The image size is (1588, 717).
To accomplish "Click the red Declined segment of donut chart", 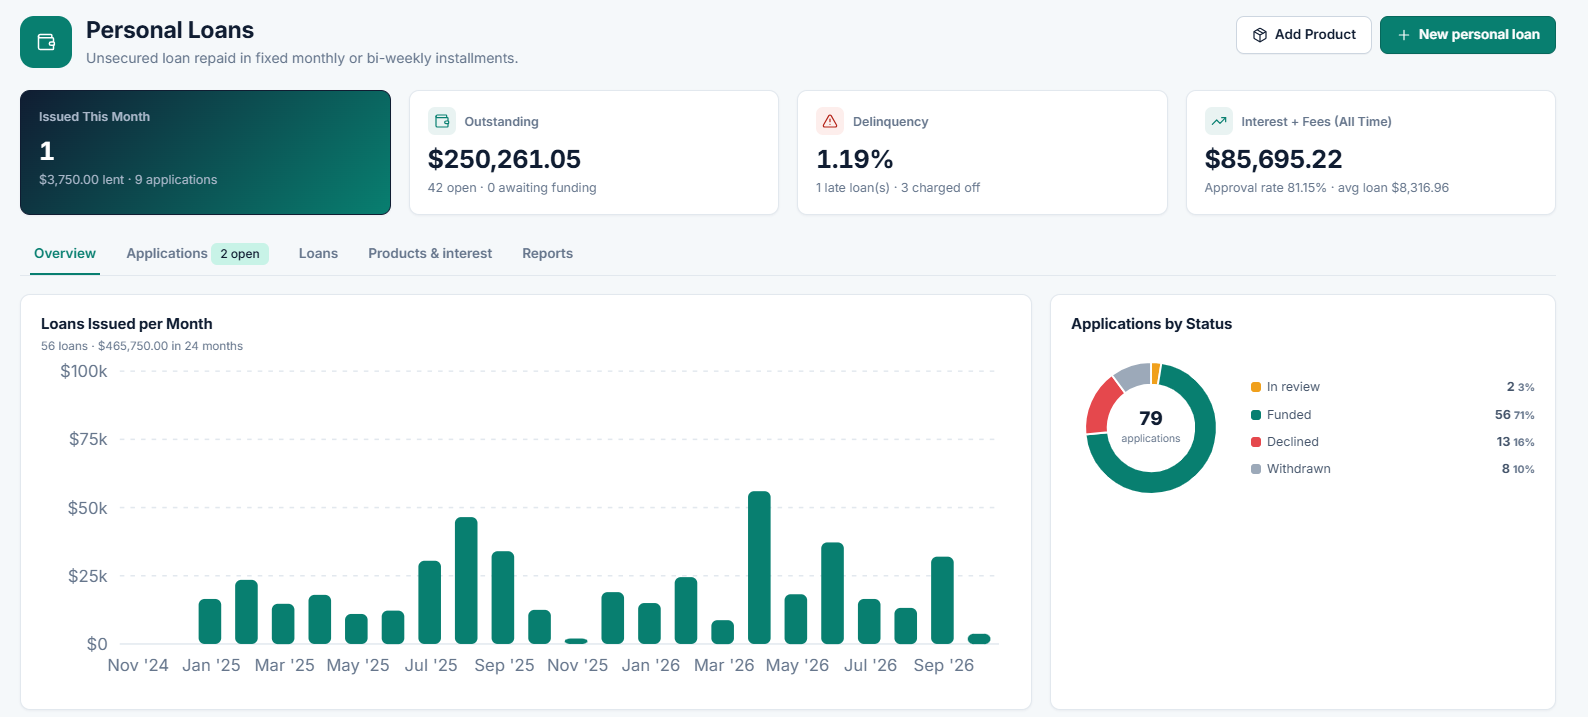I will click(x=1101, y=405).
